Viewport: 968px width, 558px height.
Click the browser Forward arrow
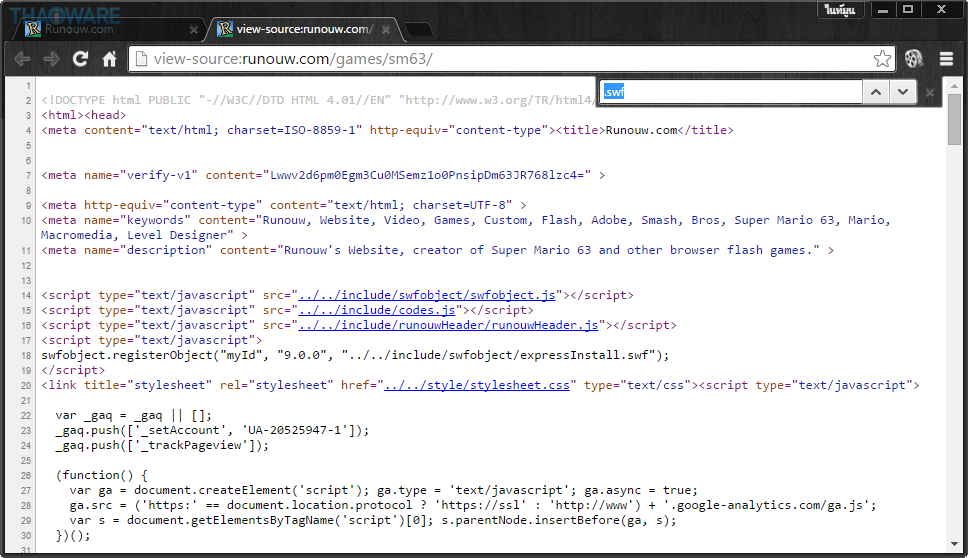click(x=51, y=59)
